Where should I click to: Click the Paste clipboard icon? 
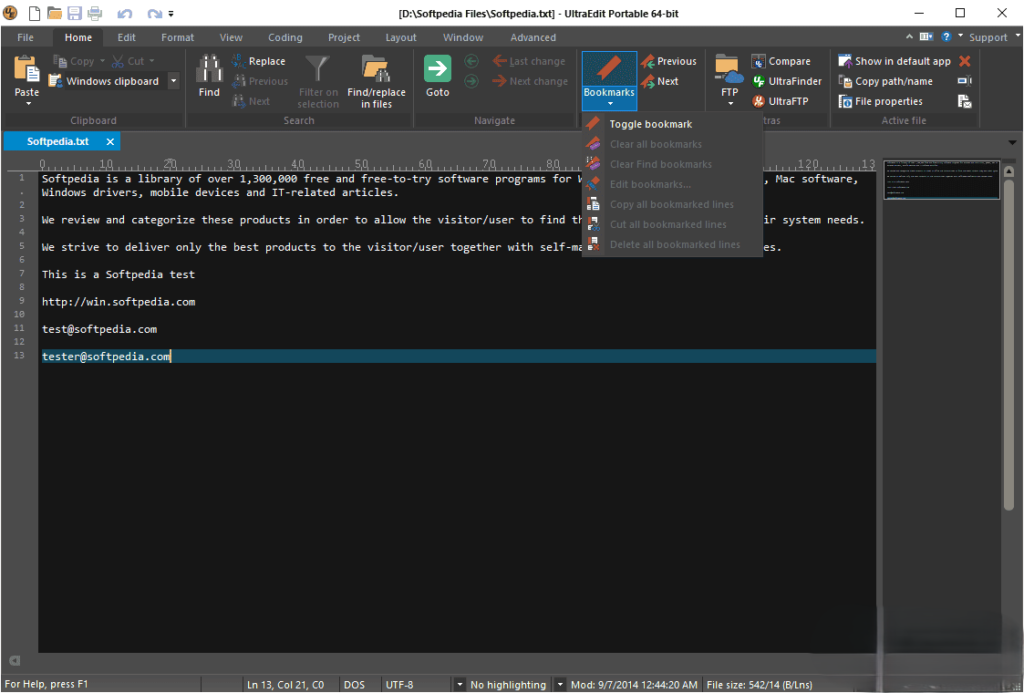[x=27, y=71]
